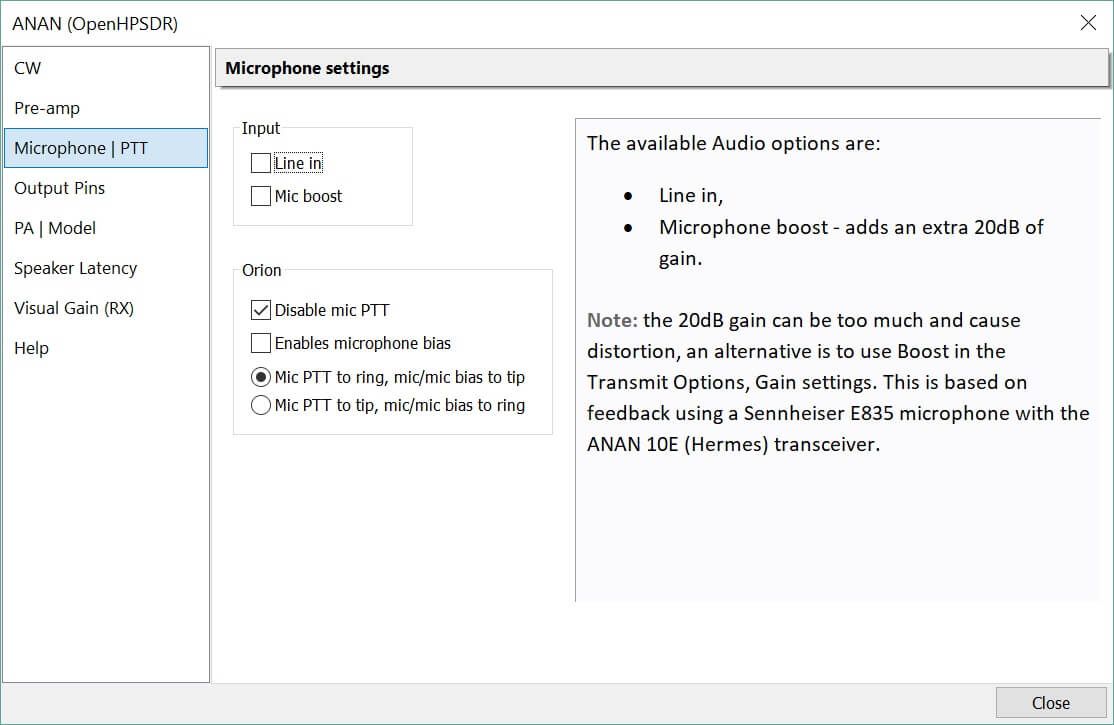Click the Input group box label
1114x725 pixels.
click(x=261, y=128)
